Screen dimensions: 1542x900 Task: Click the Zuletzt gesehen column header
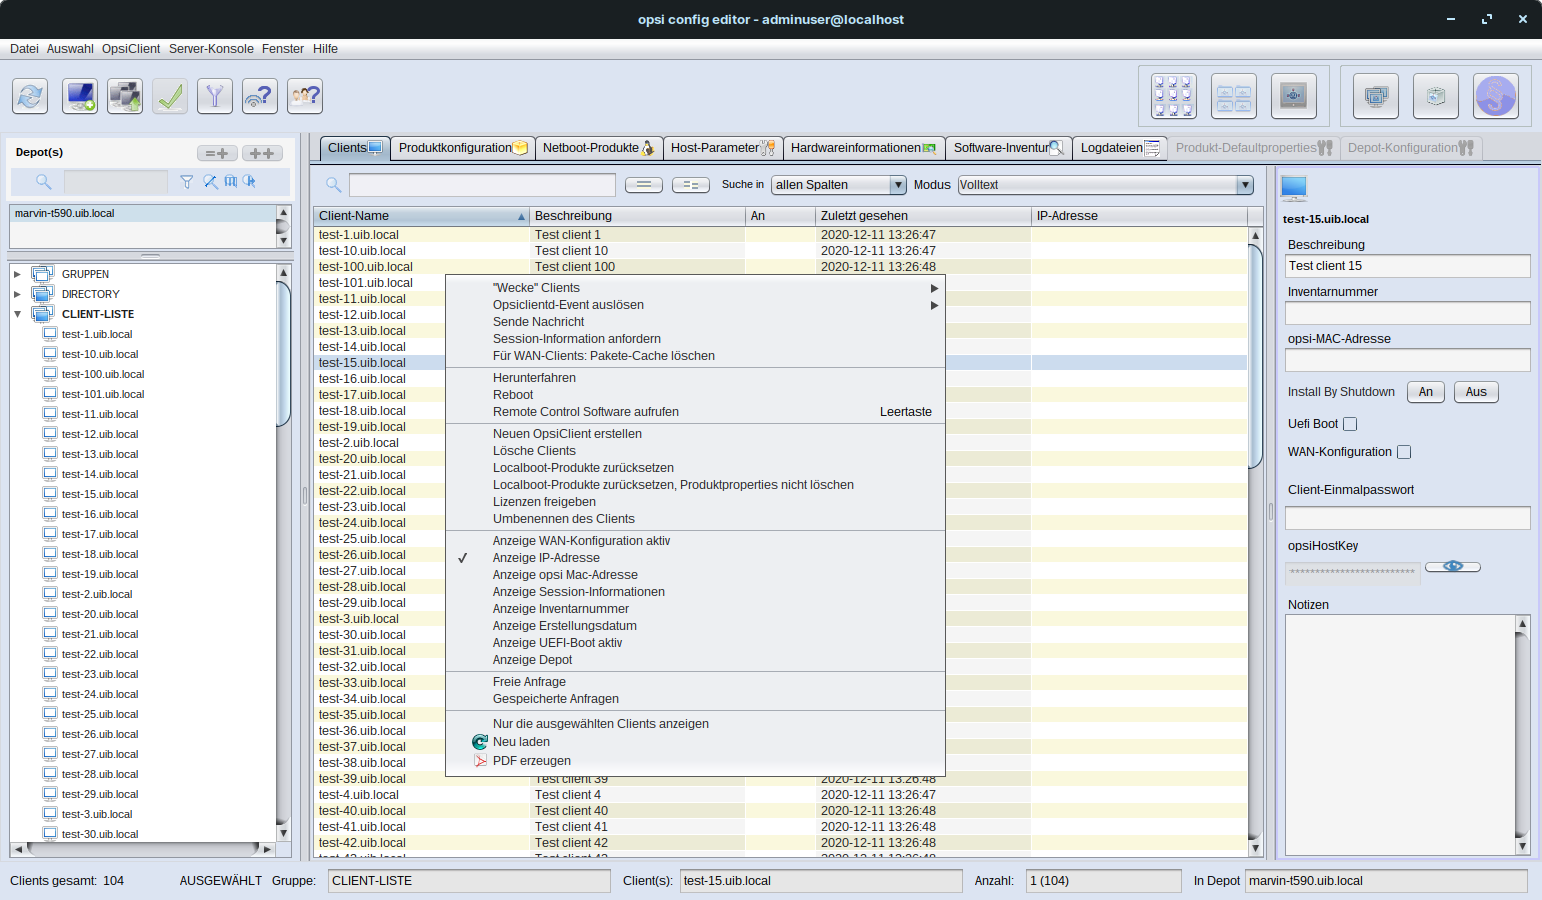pyautogui.click(x=923, y=216)
